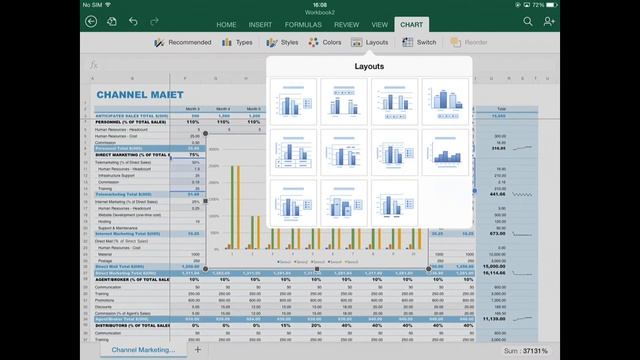
Task: Click the CHANNEL MAIET title cell
Action: 140,95
